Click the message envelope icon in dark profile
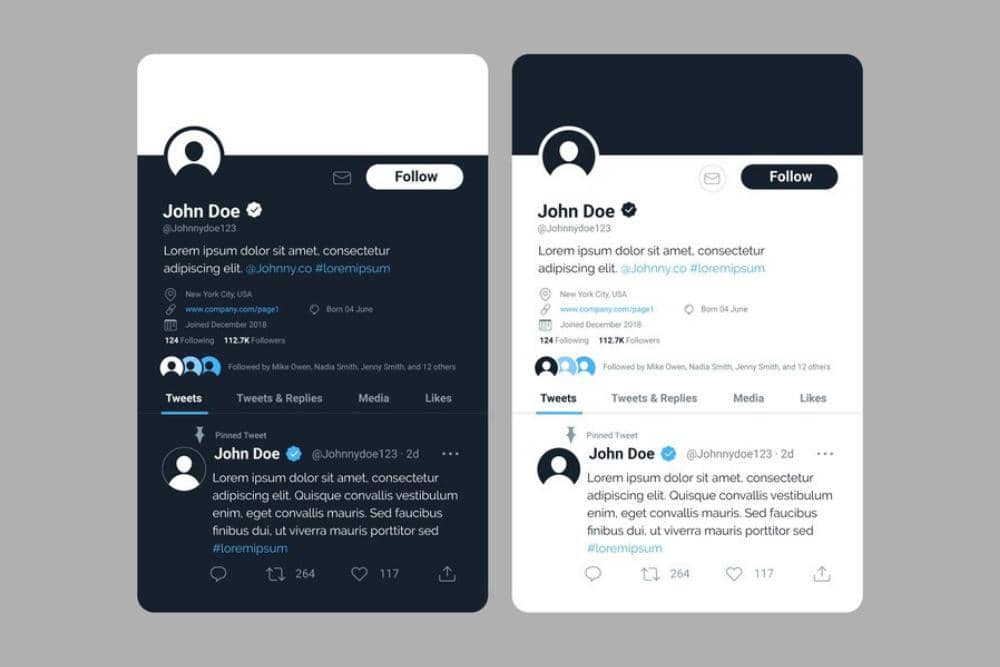Image resolution: width=1000 pixels, height=667 pixels. [342, 177]
